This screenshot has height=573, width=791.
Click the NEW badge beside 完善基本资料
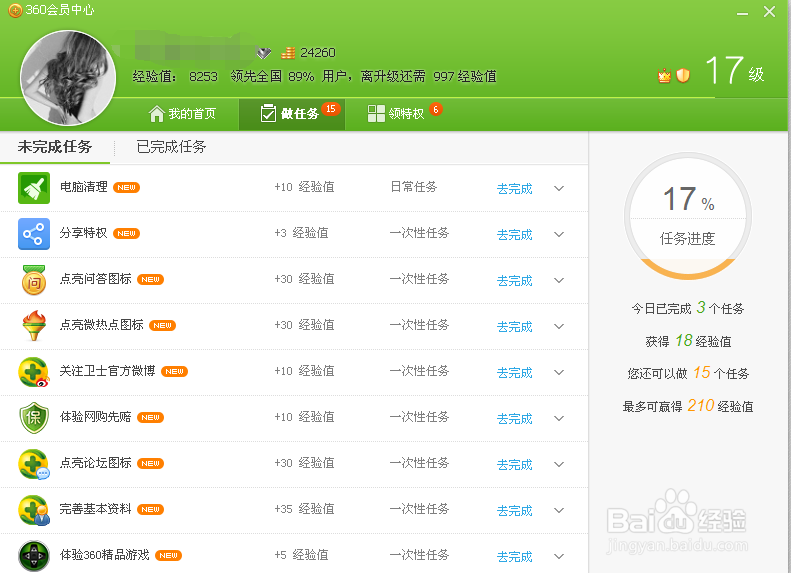(150, 509)
